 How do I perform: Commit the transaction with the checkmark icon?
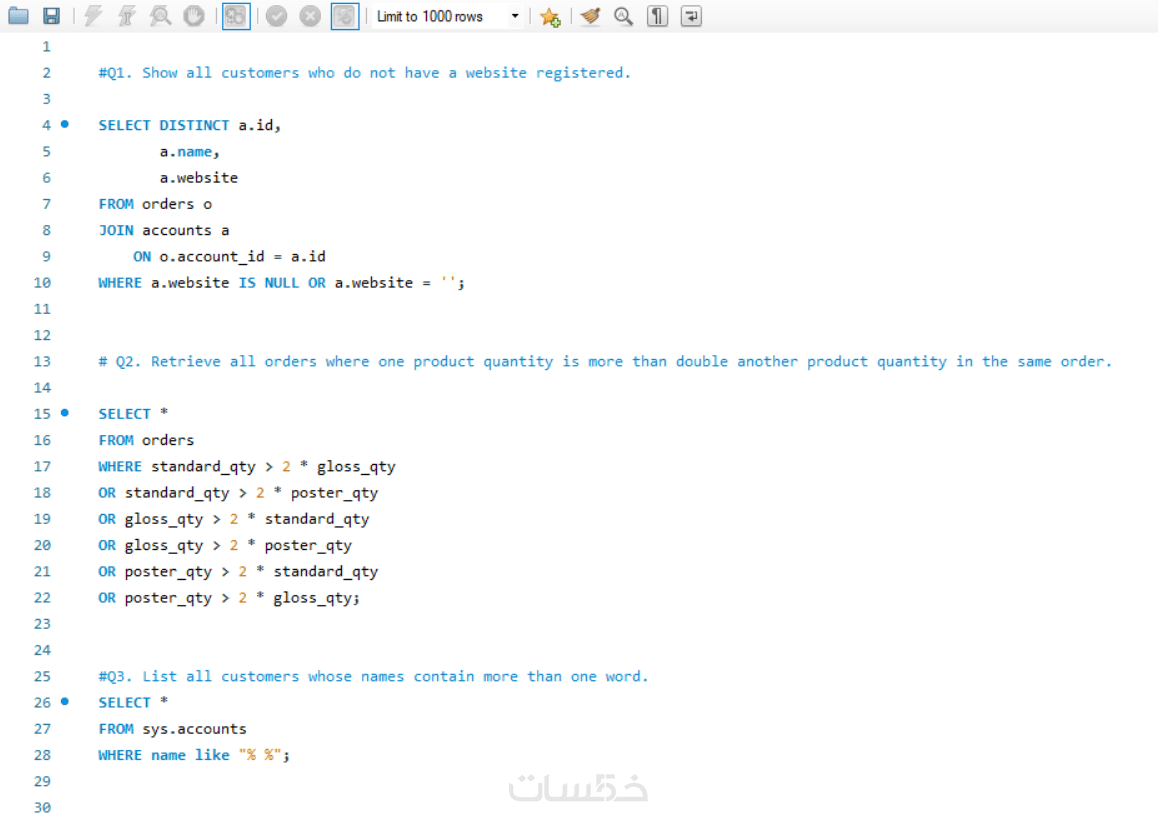pyautogui.click(x=276, y=16)
